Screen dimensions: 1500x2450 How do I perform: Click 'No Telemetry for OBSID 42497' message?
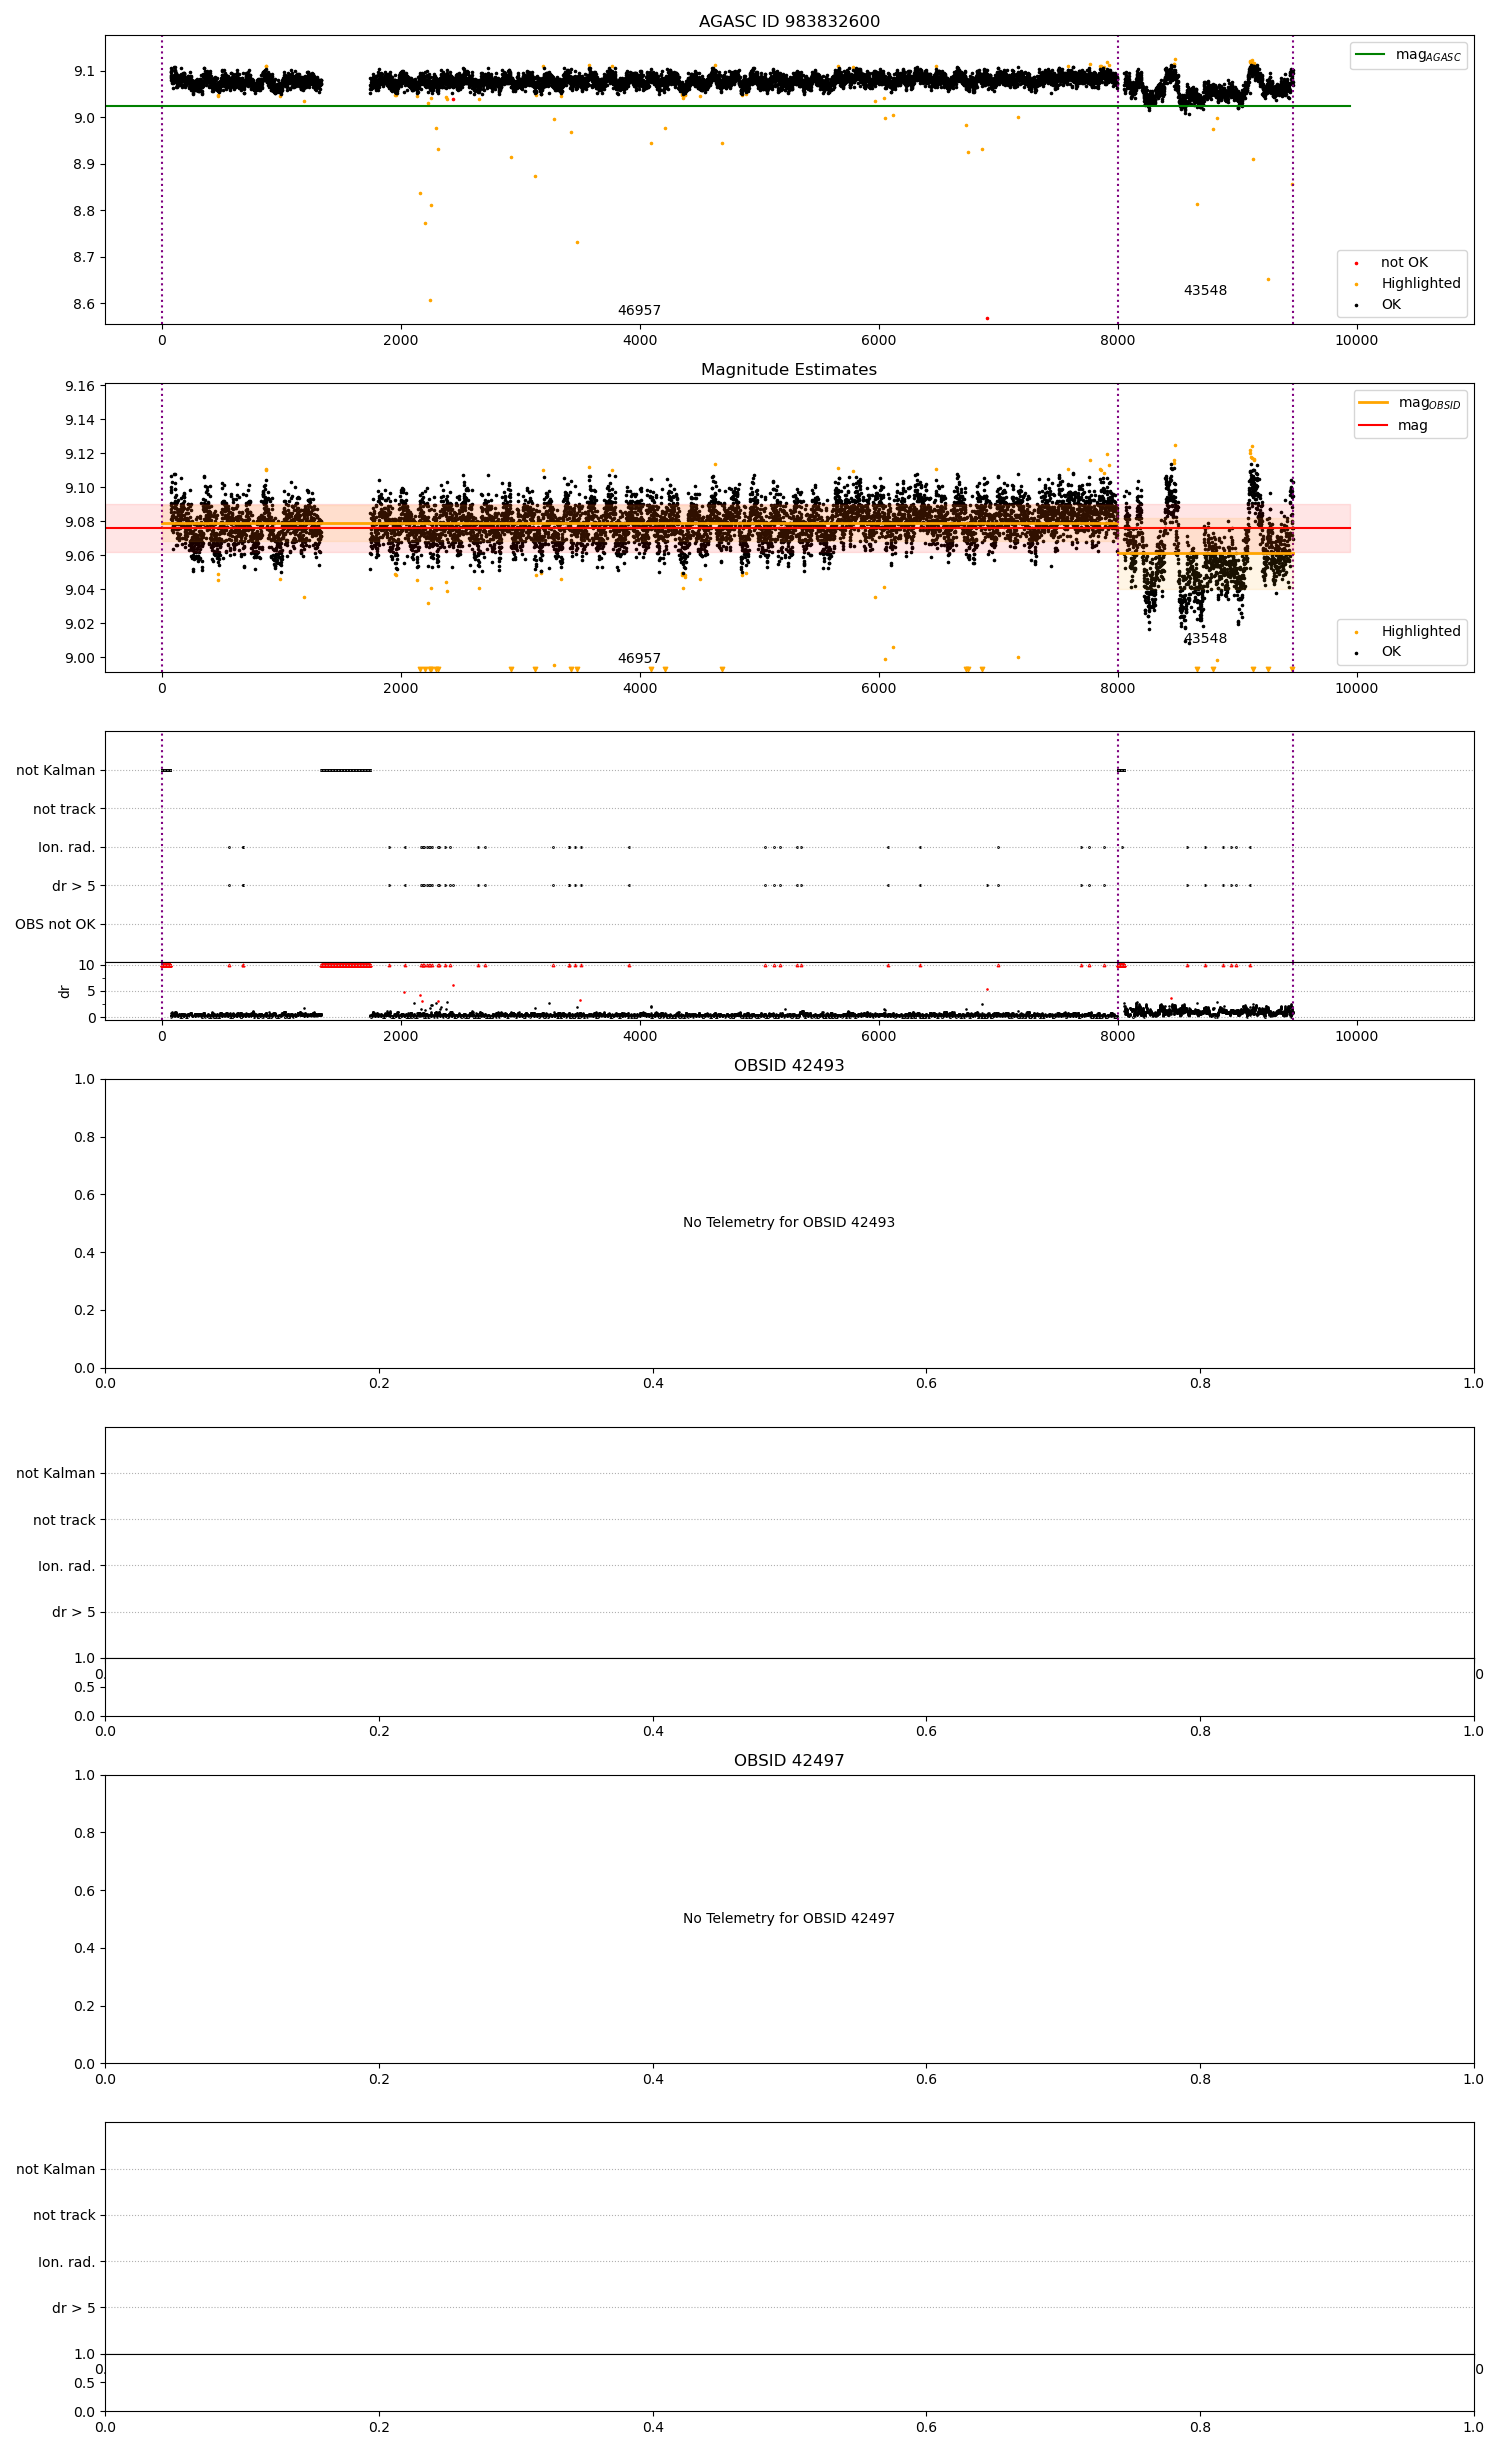789,1918
